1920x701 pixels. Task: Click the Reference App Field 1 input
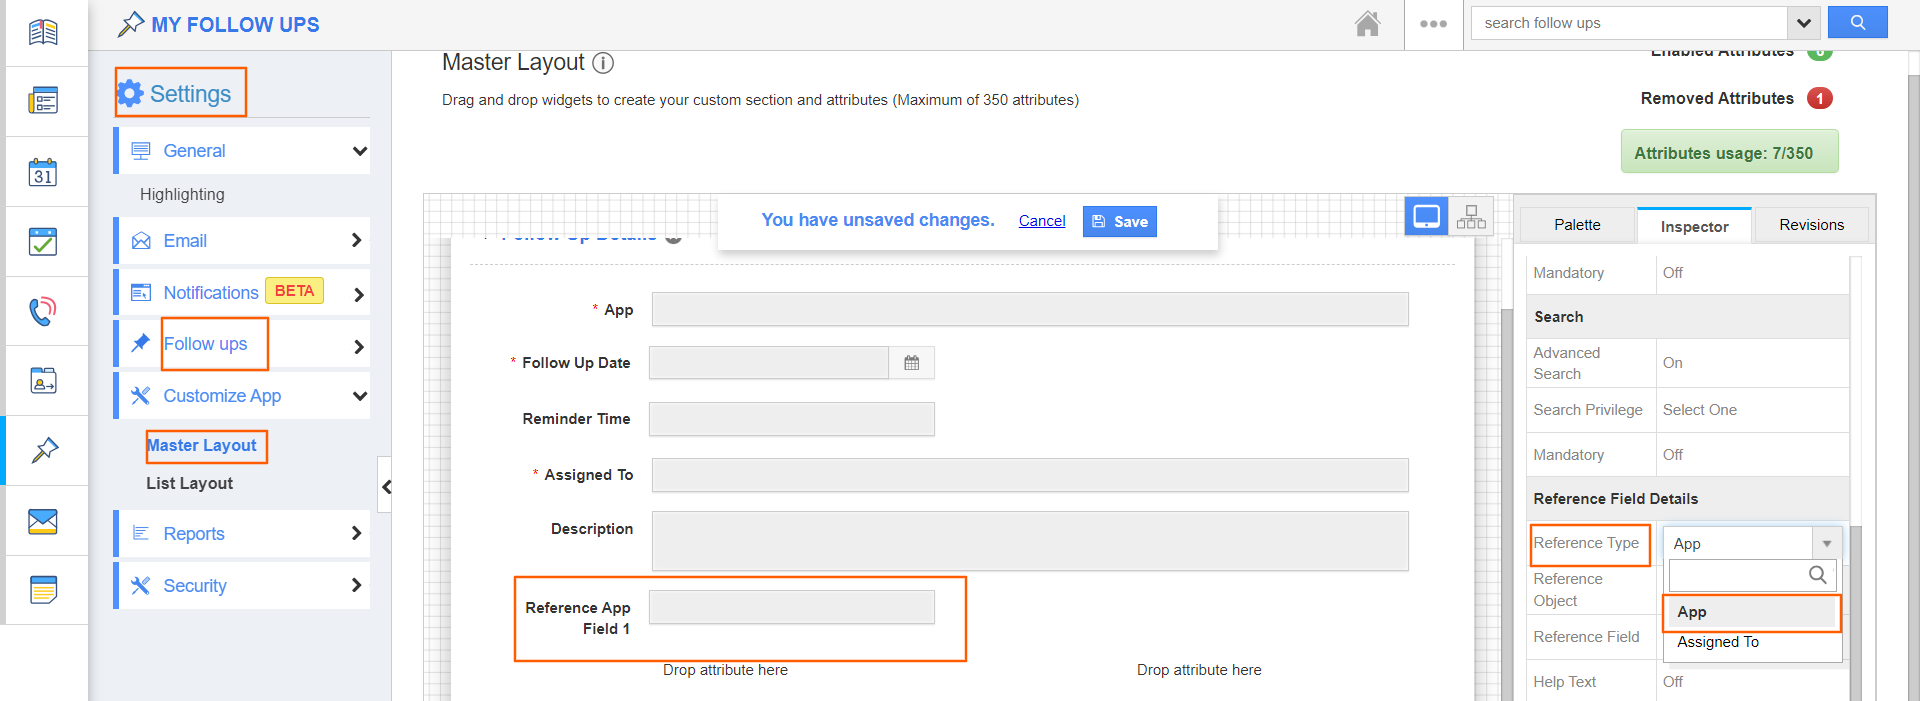(791, 607)
